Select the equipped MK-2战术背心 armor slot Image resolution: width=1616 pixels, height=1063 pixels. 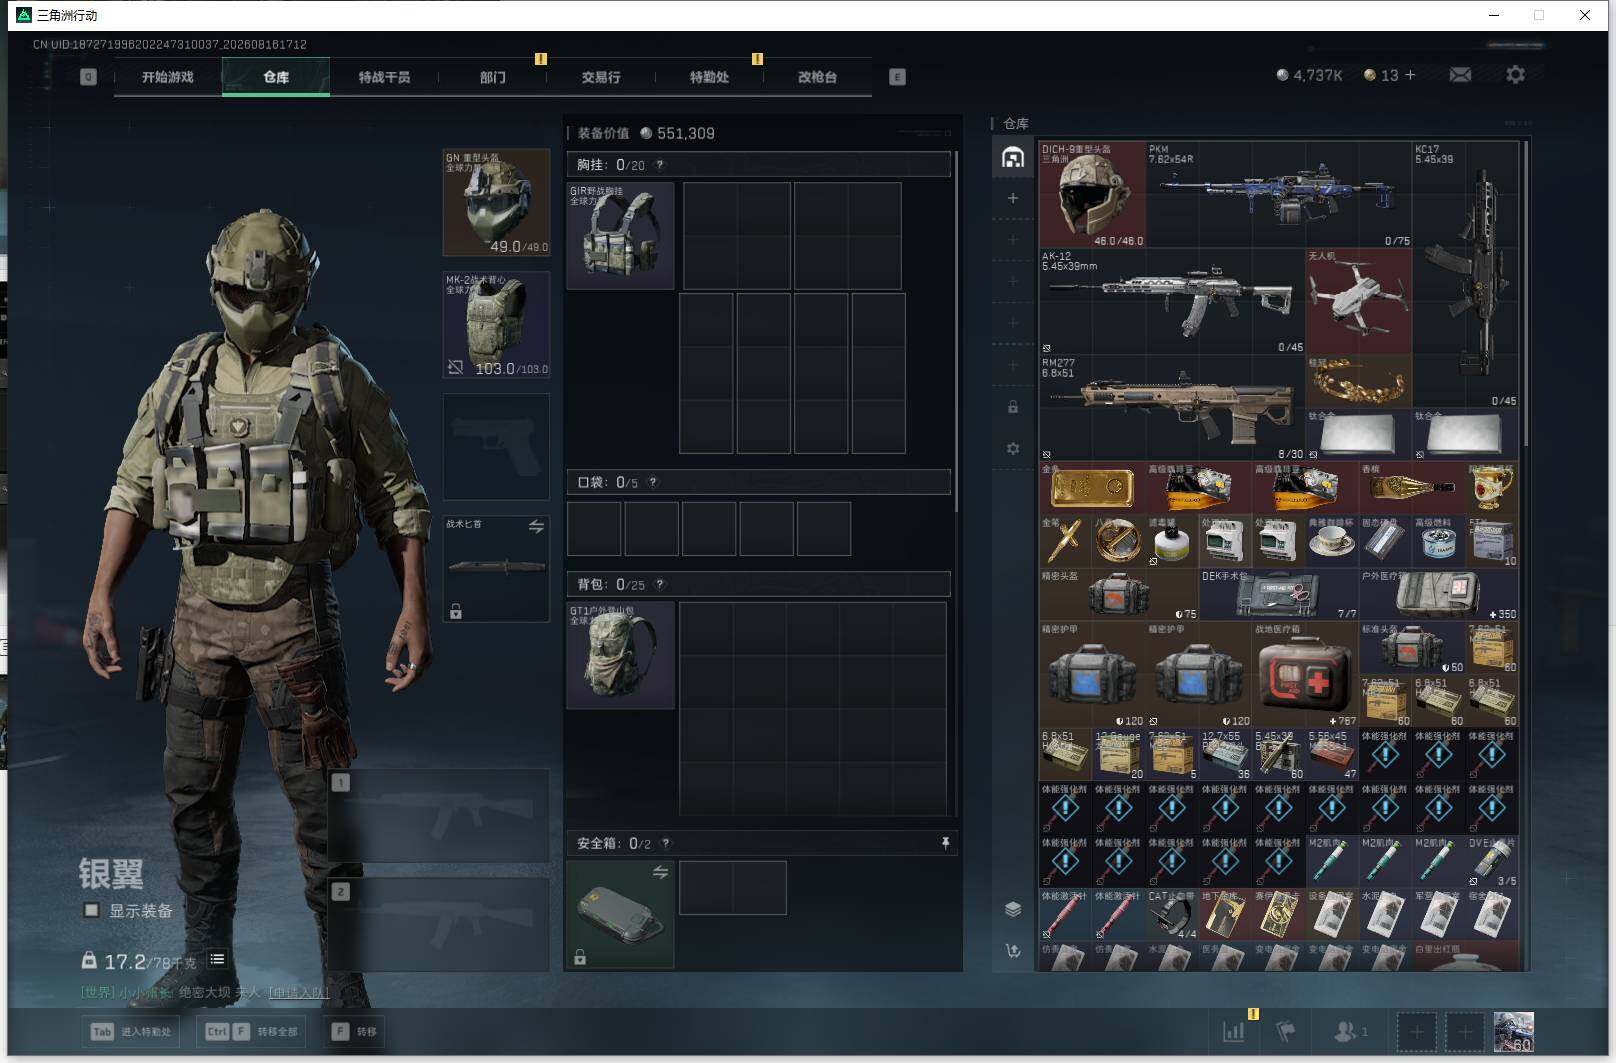click(x=496, y=325)
